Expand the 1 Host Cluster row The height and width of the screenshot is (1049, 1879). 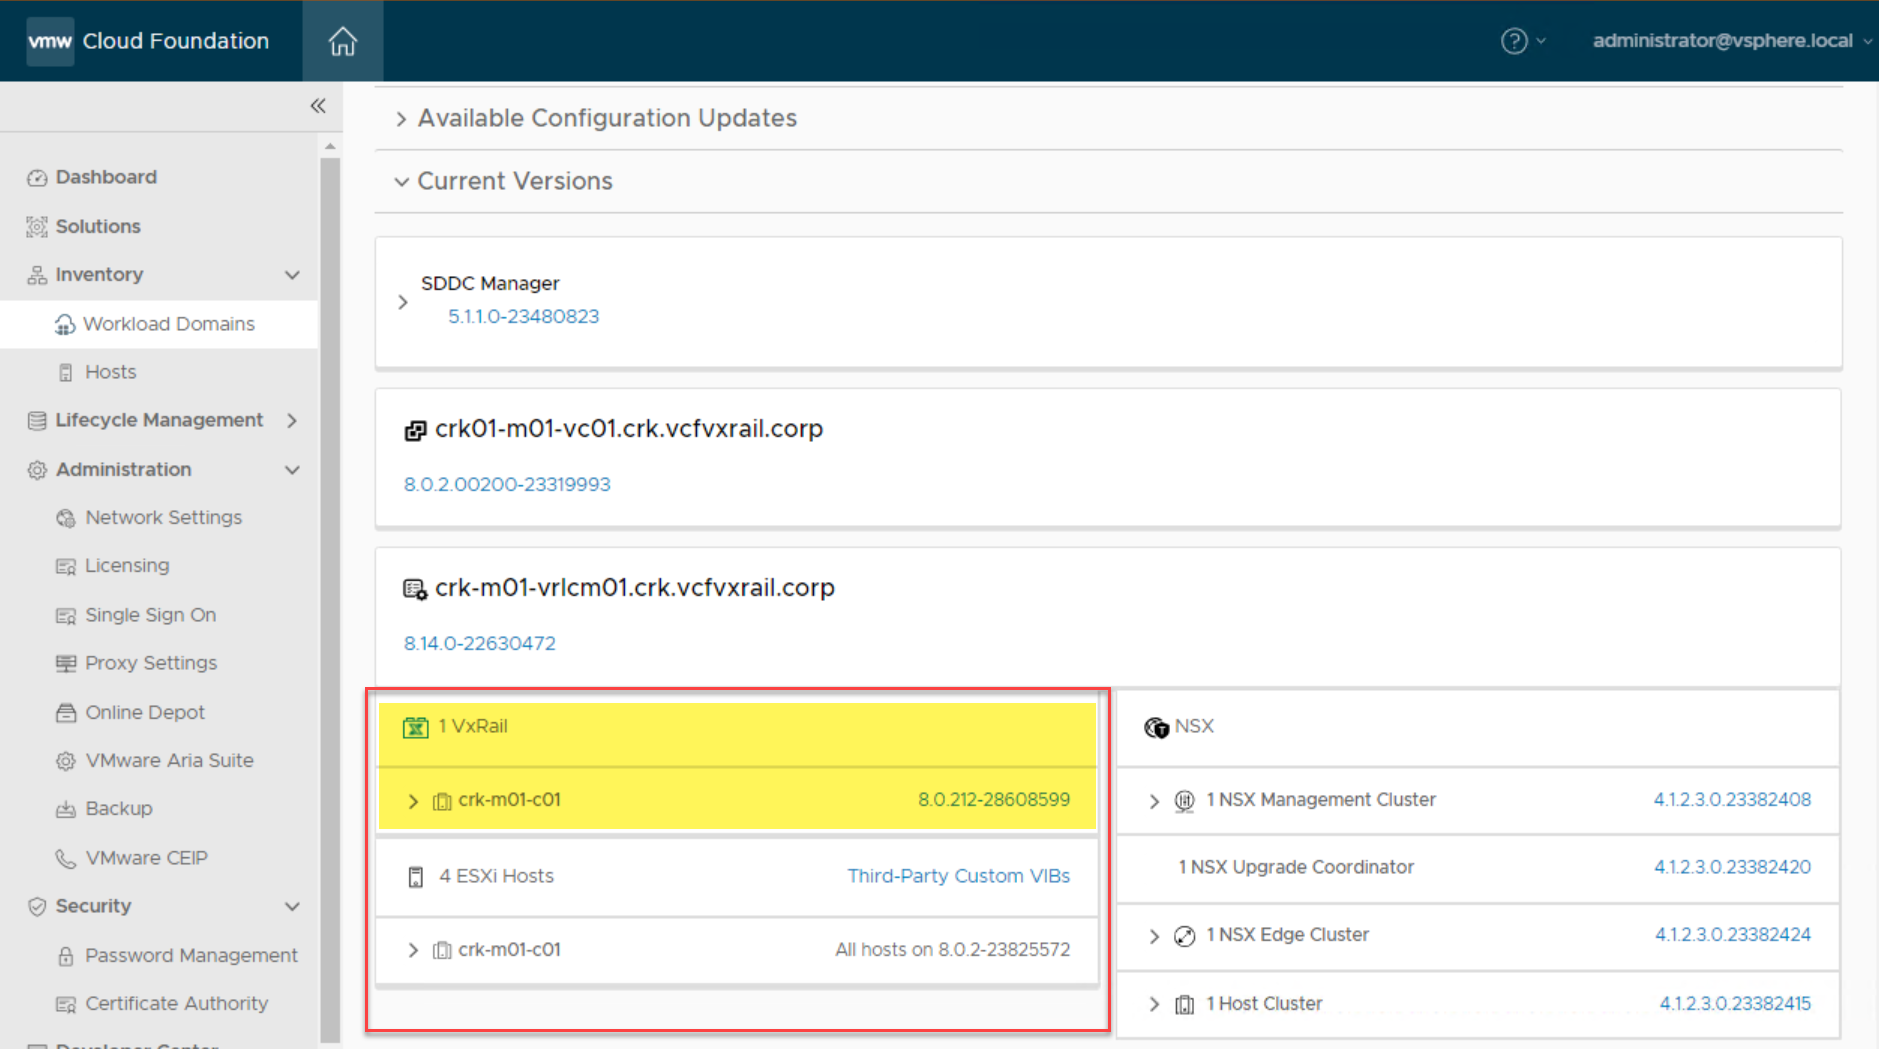point(1154,1004)
